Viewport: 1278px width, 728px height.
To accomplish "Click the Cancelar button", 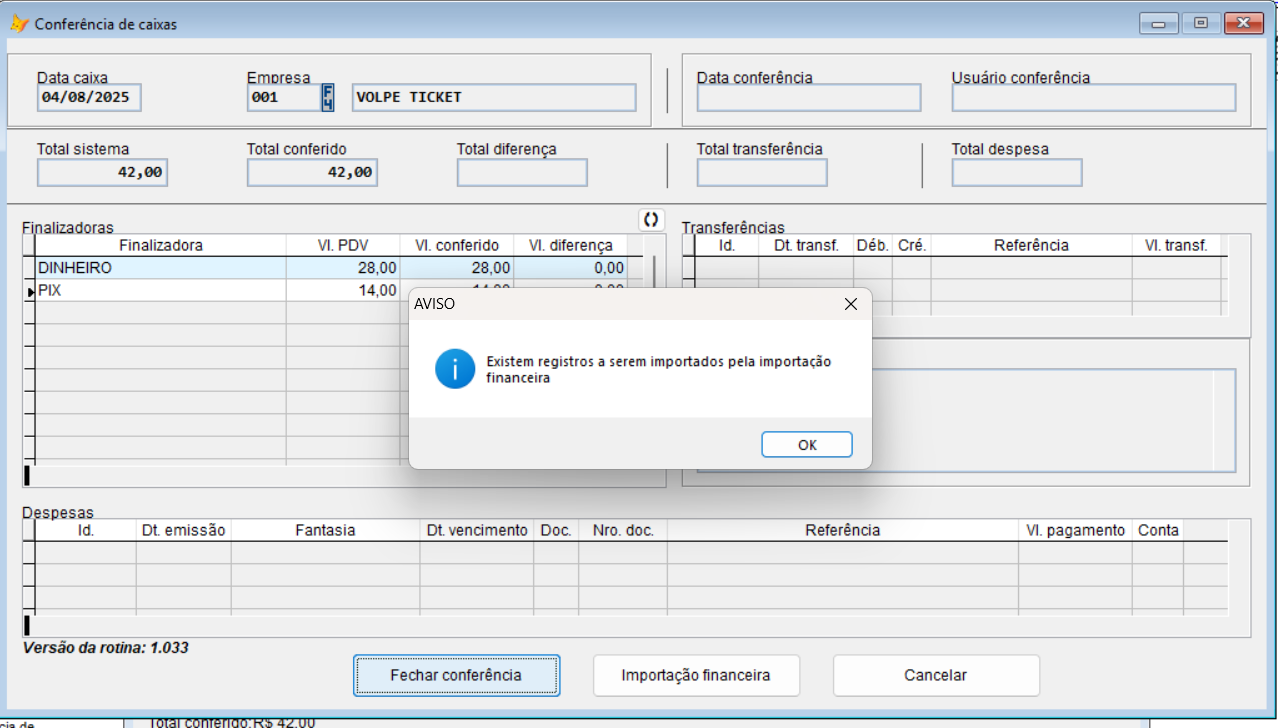I will pyautogui.click(x=935, y=675).
